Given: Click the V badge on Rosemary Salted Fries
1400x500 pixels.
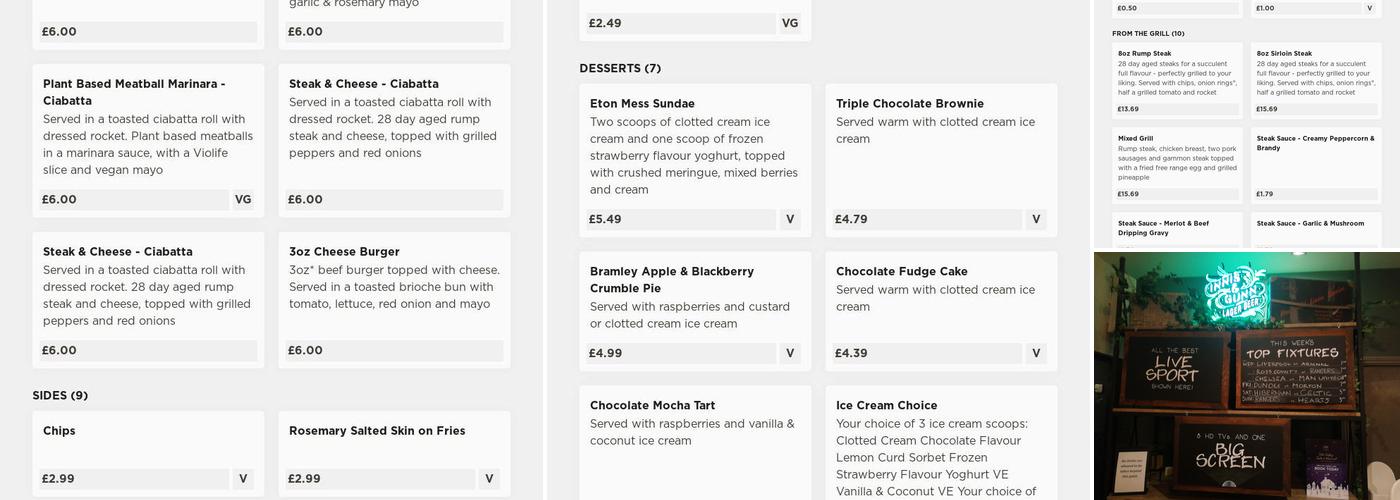Looking at the screenshot, I should [489, 479].
